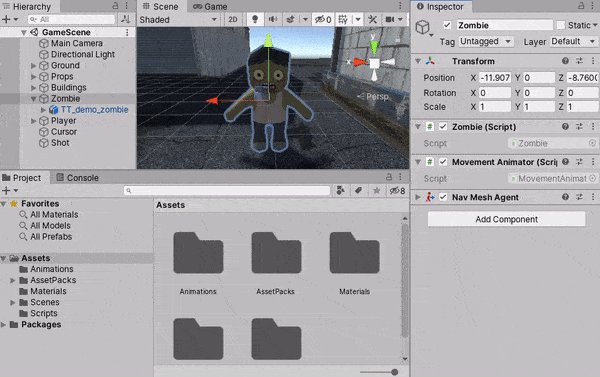600x377 pixels.
Task: Open the Layer Default dropdown
Action: click(x=573, y=41)
